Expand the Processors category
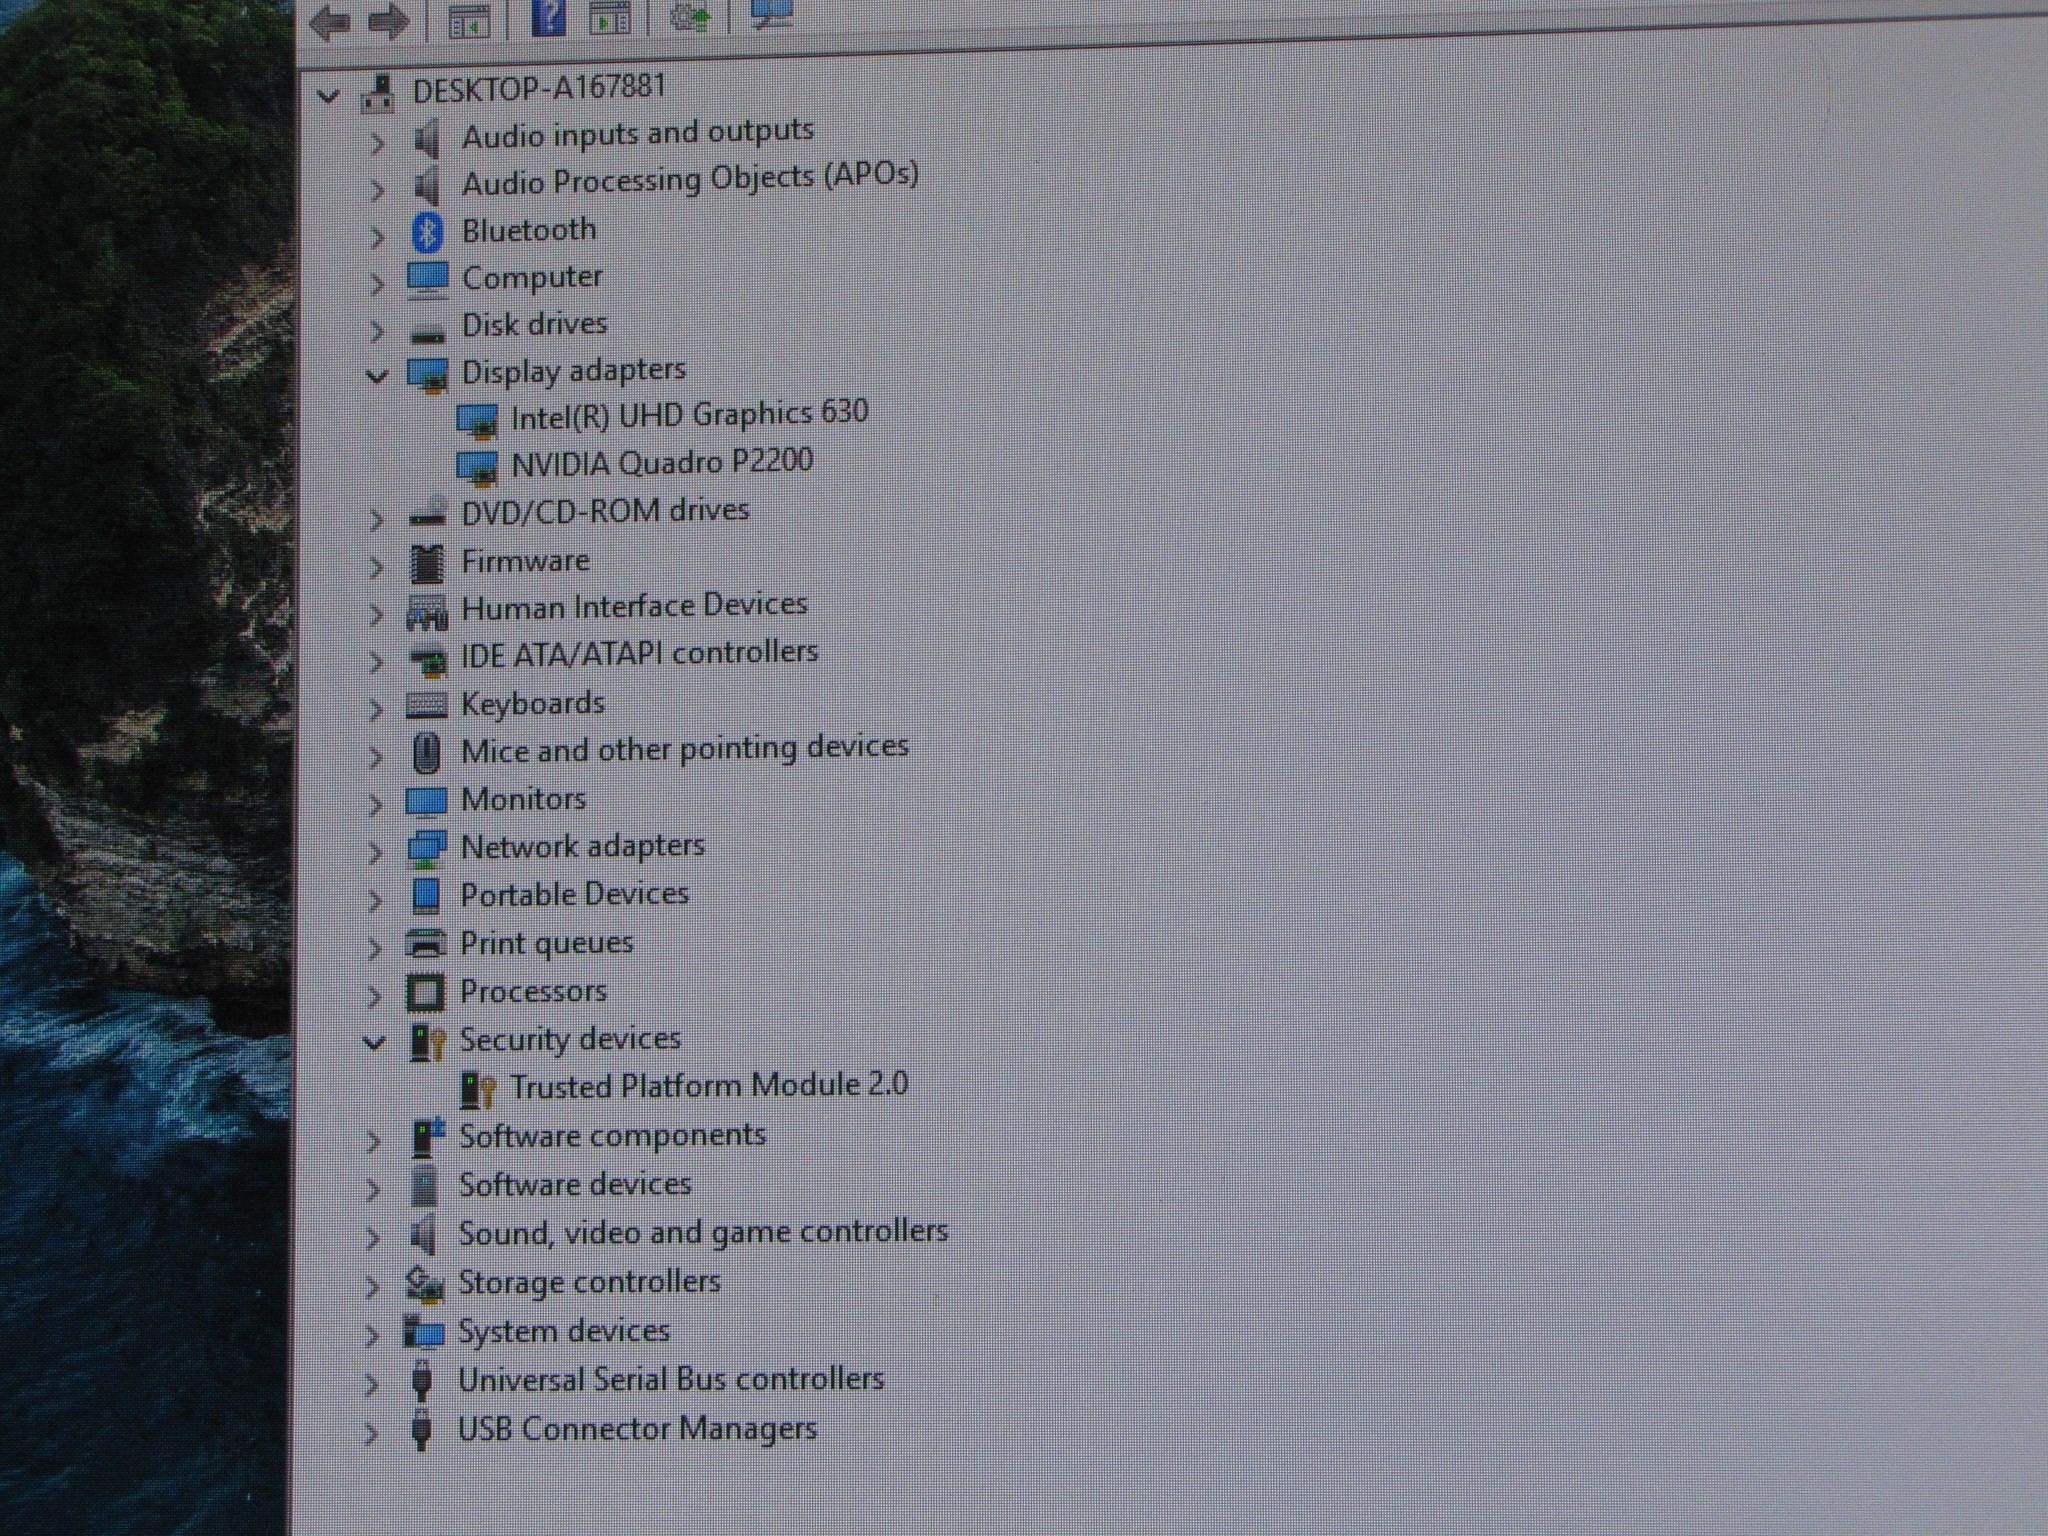The height and width of the screenshot is (1536, 2048). tap(375, 996)
